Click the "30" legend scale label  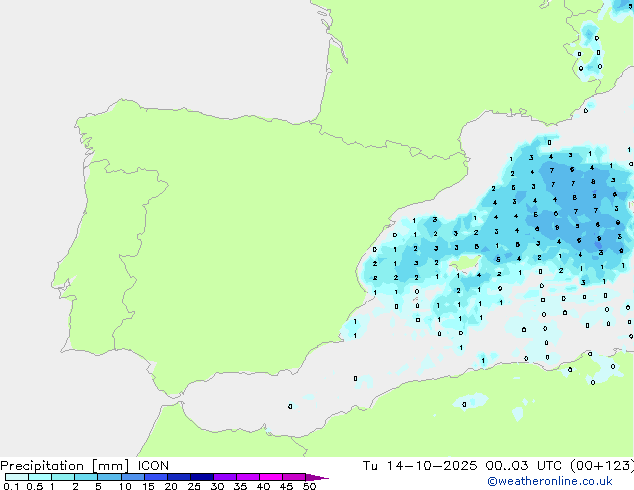coord(217,486)
